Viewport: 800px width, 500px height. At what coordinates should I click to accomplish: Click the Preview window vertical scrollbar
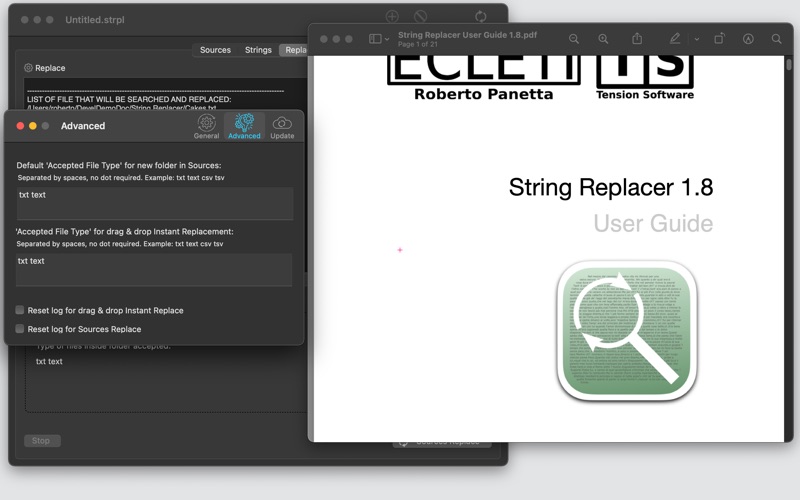click(789, 65)
